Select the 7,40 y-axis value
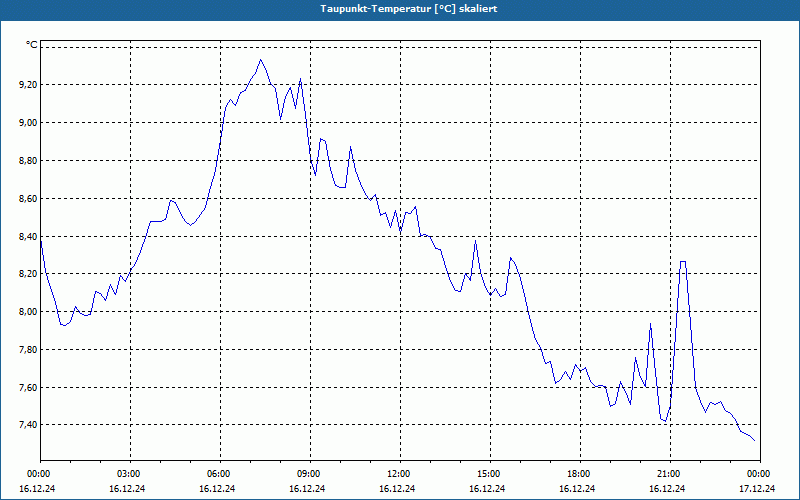The image size is (800, 500). point(28,425)
